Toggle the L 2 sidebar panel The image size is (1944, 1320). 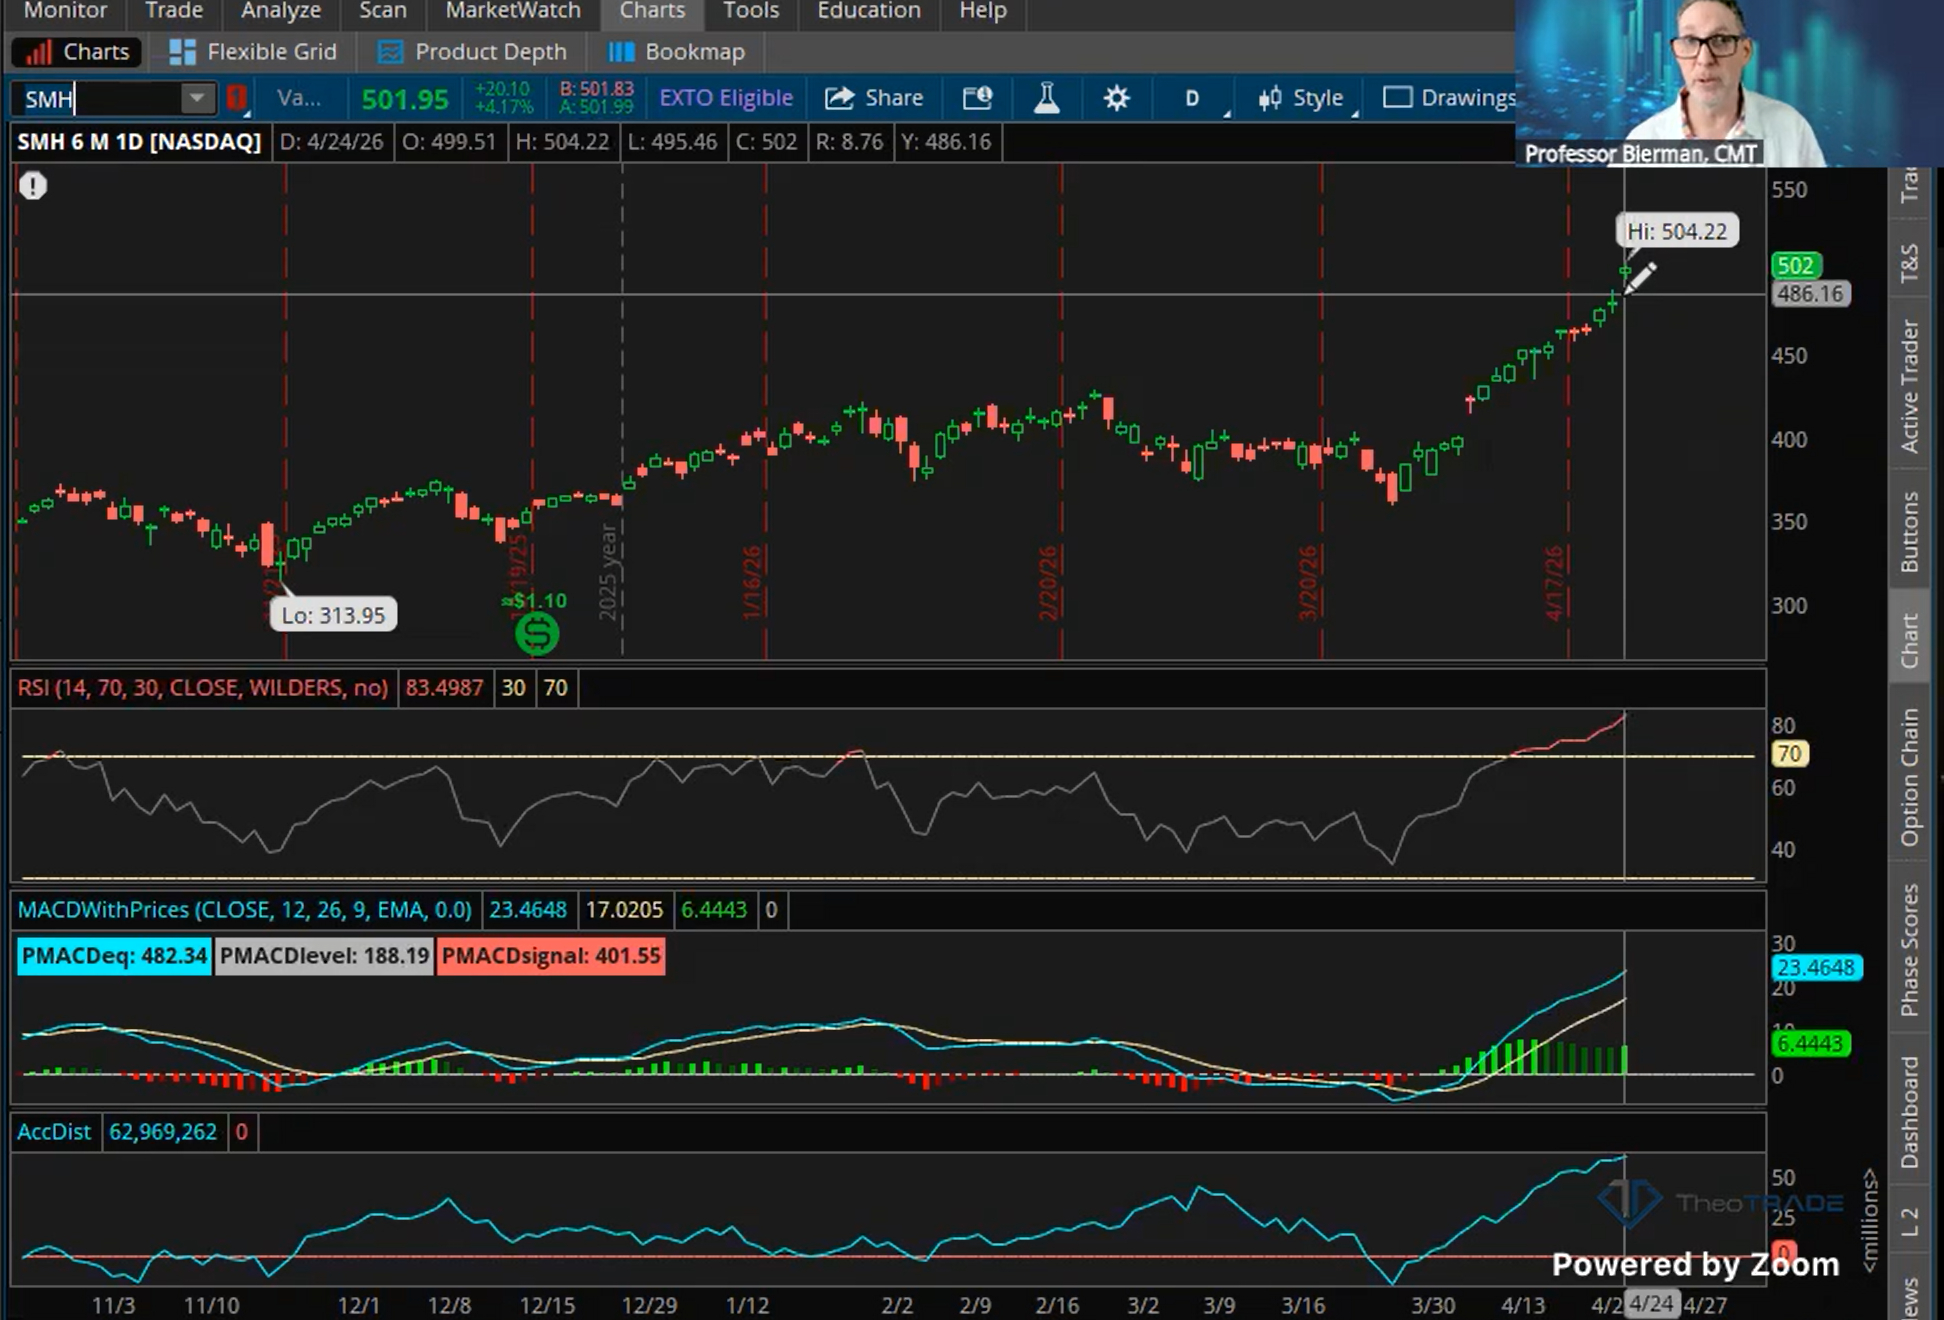tap(1910, 1221)
